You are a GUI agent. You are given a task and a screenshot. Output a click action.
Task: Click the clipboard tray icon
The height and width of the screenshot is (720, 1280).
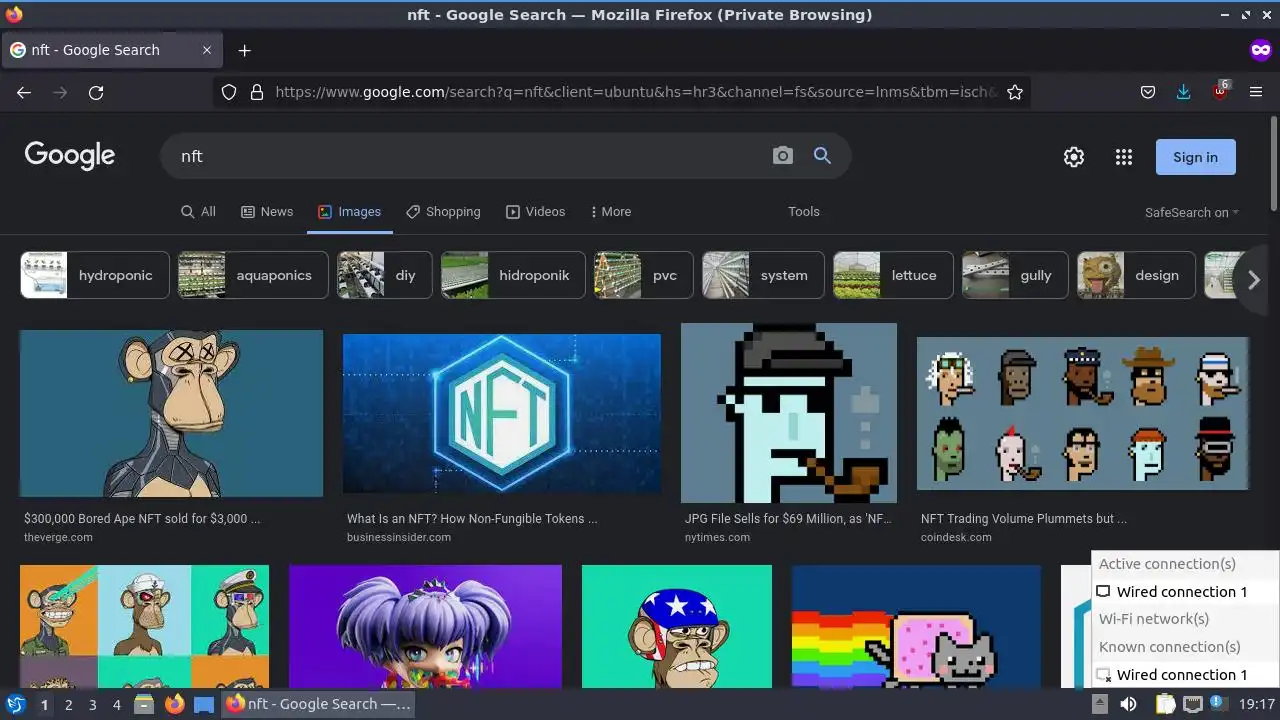[1165, 704]
